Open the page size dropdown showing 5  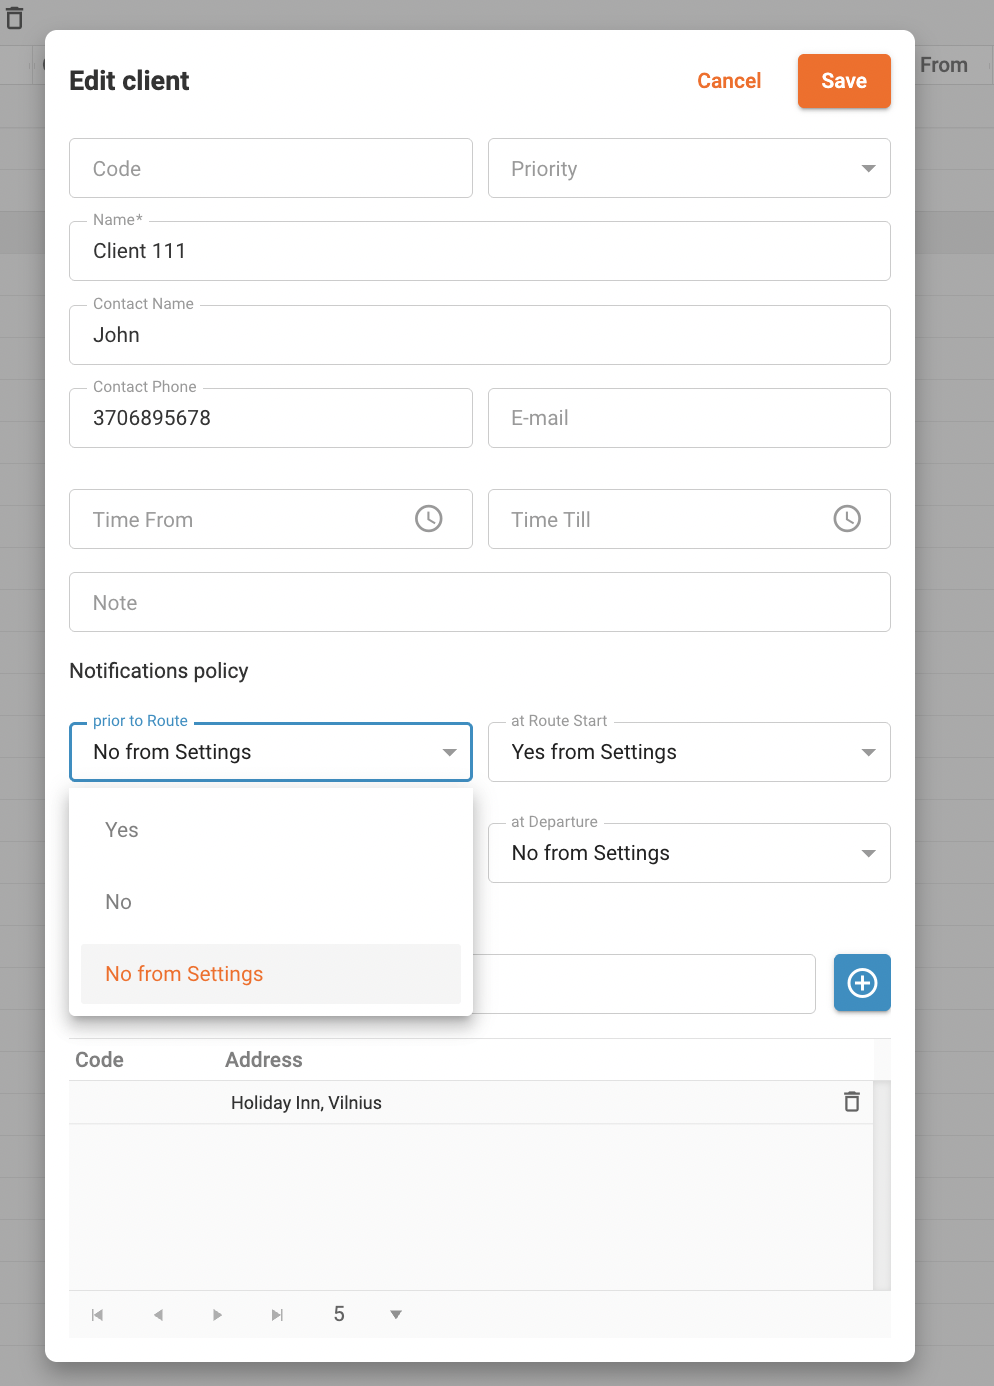(x=396, y=1315)
